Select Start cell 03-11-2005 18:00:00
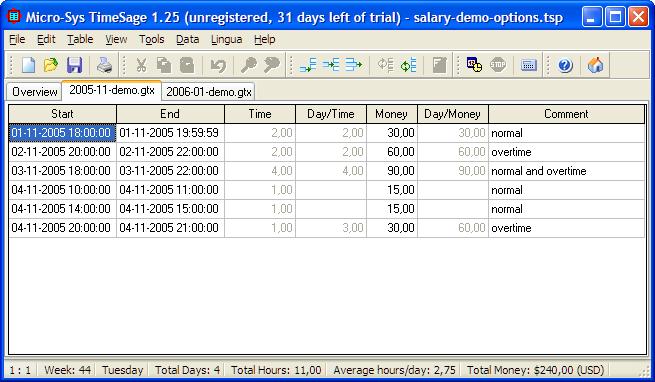 [x=62, y=171]
